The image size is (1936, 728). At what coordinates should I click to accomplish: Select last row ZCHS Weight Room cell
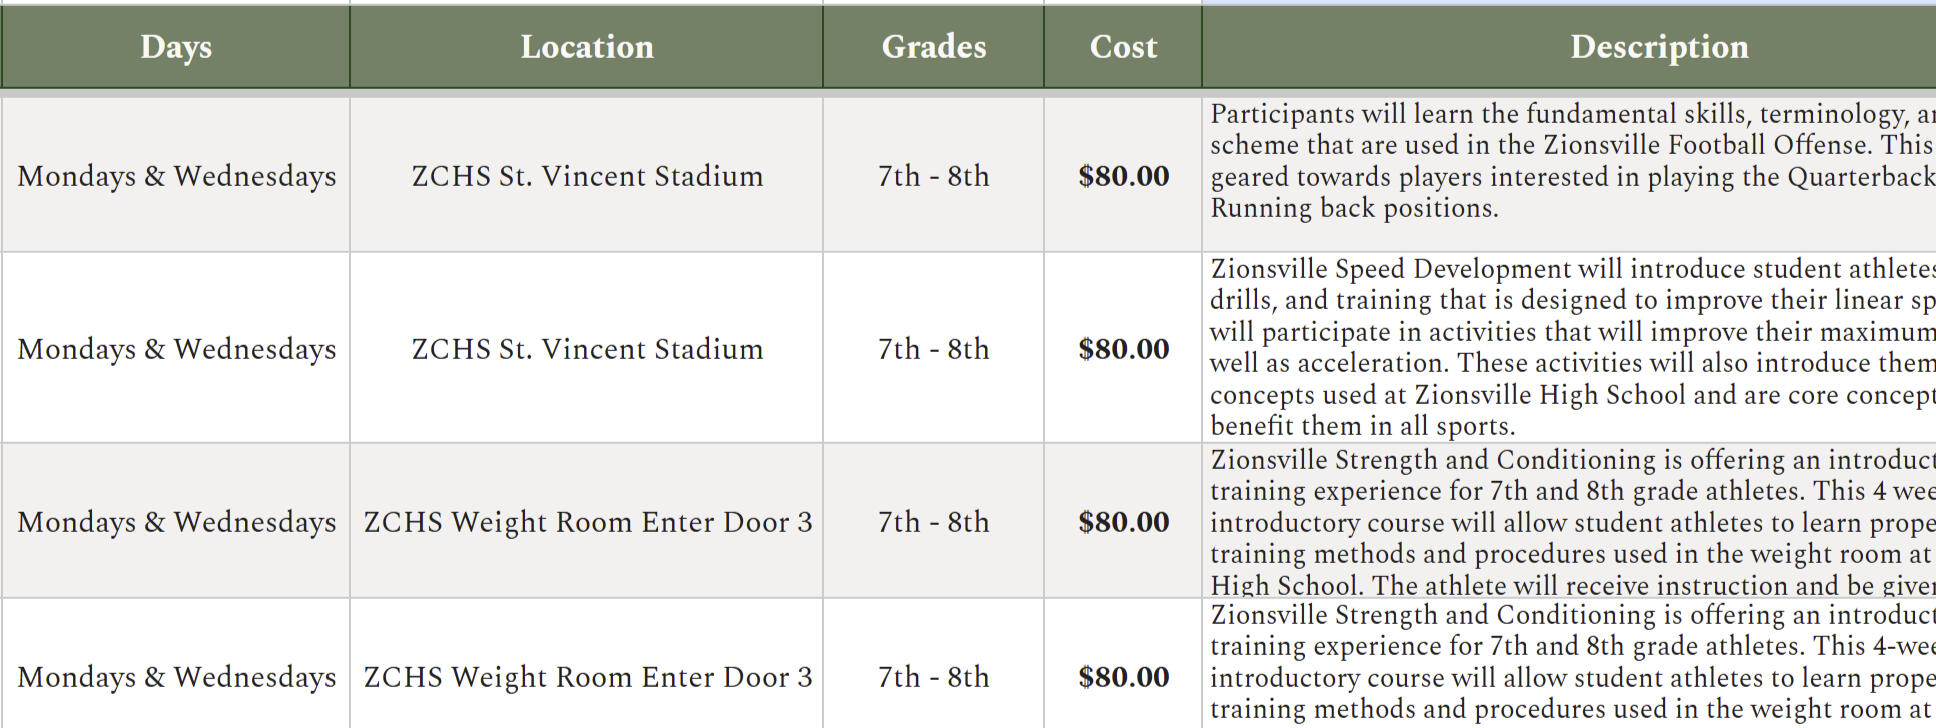(587, 677)
